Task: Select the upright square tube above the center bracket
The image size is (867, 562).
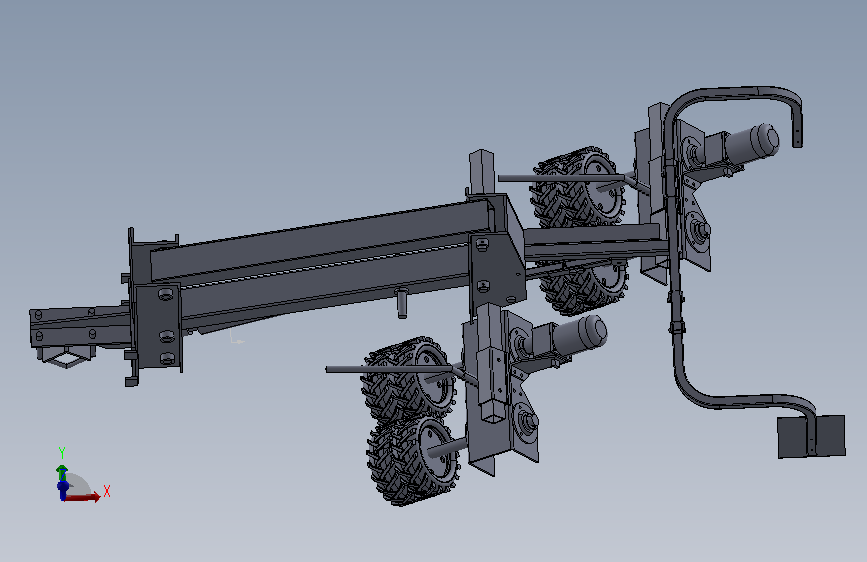Action: pos(481,170)
